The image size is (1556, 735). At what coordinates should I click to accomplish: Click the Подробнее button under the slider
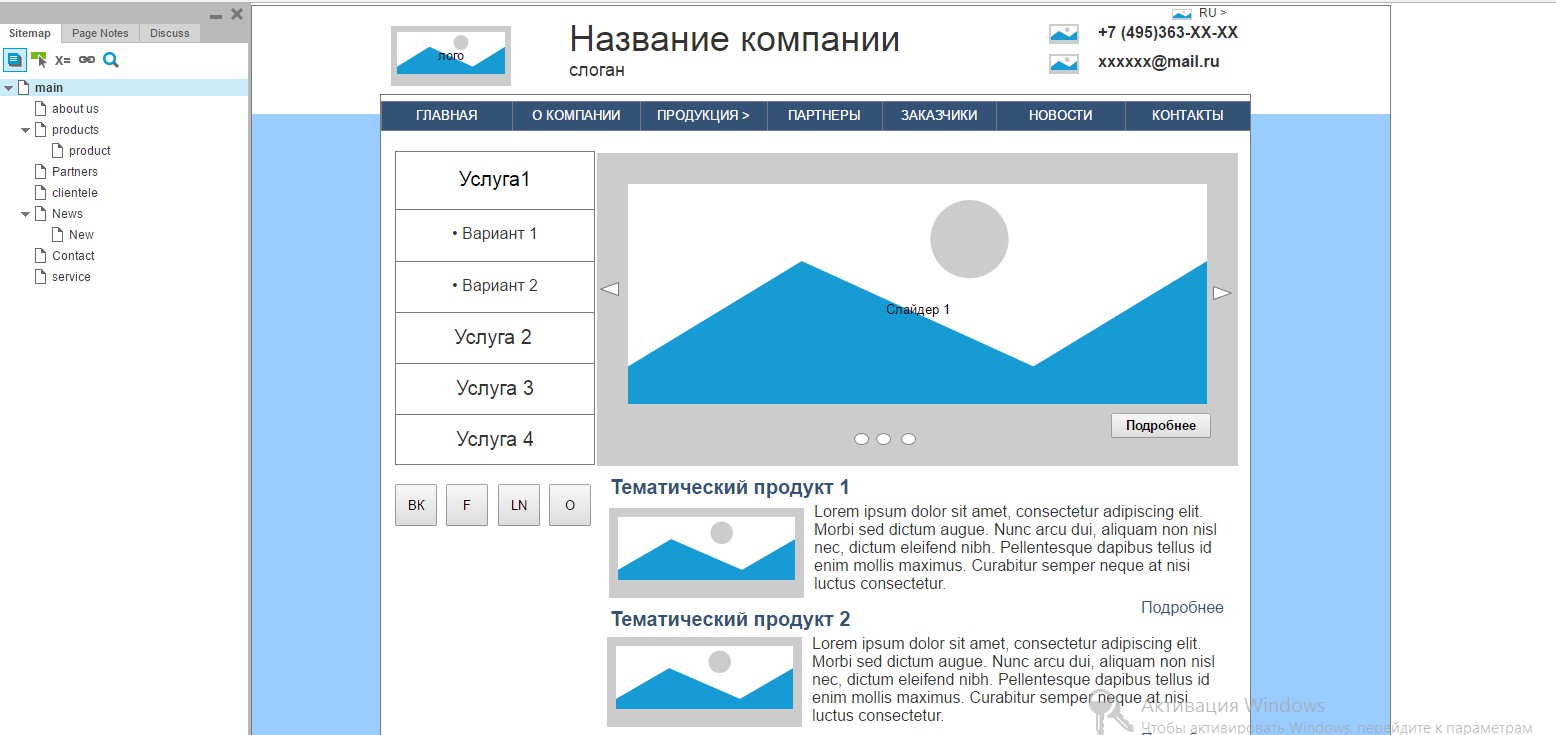point(1161,425)
